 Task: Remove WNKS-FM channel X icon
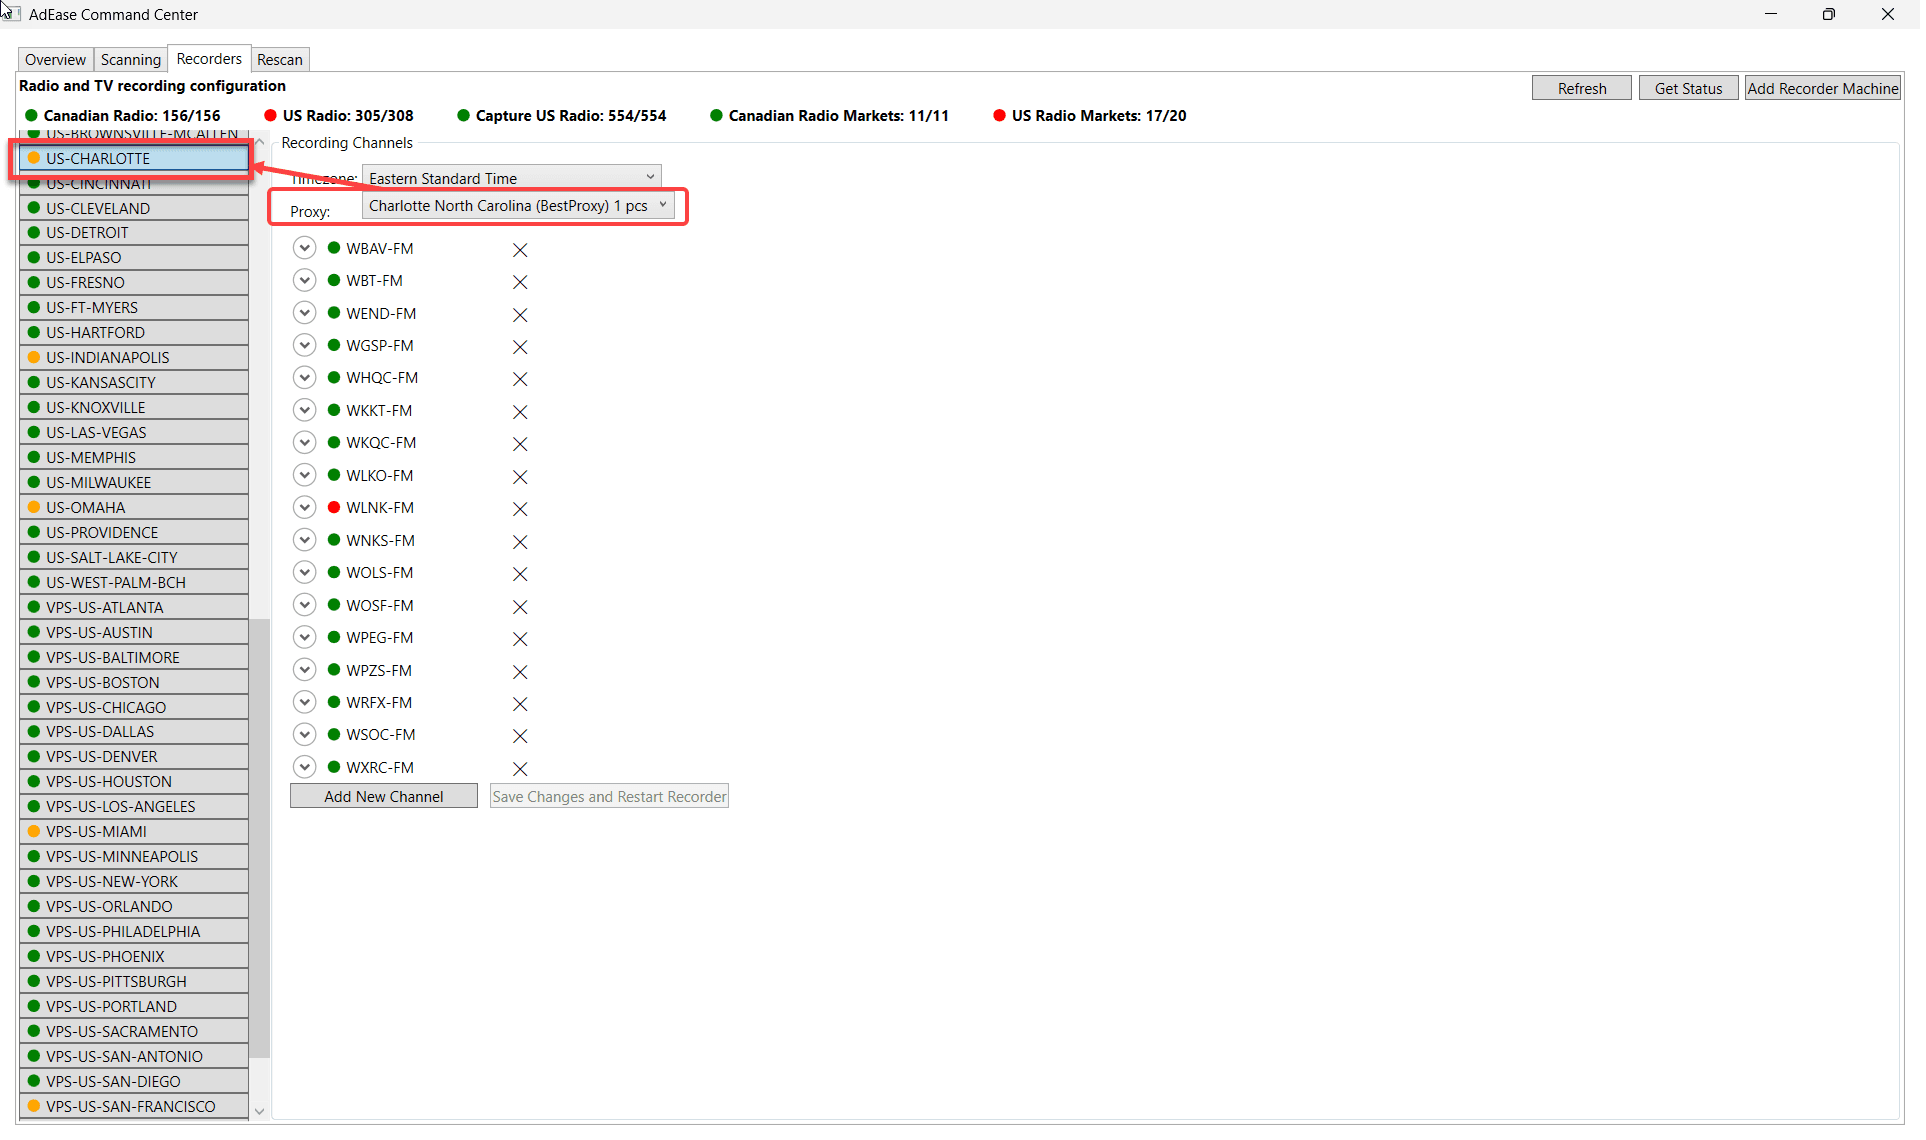tap(520, 542)
